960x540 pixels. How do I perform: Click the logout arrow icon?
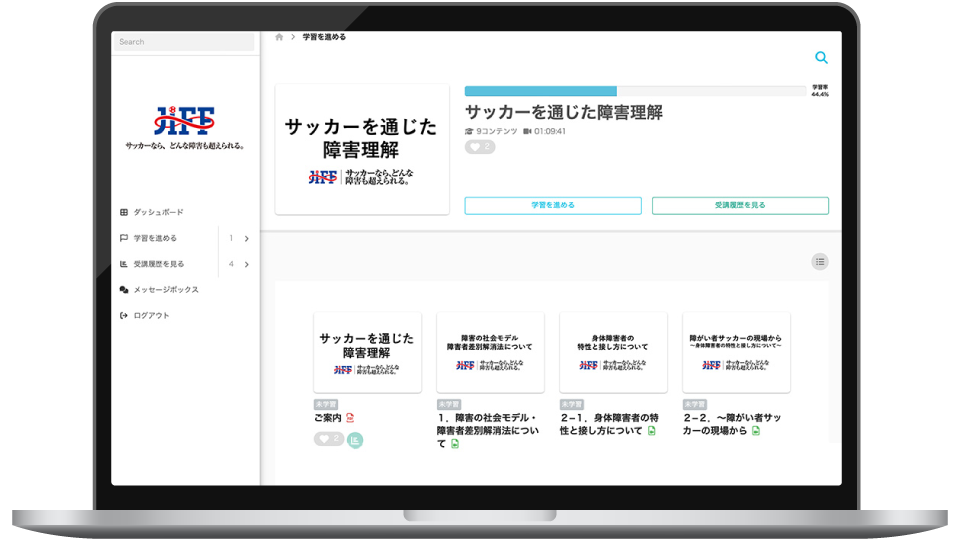124,315
